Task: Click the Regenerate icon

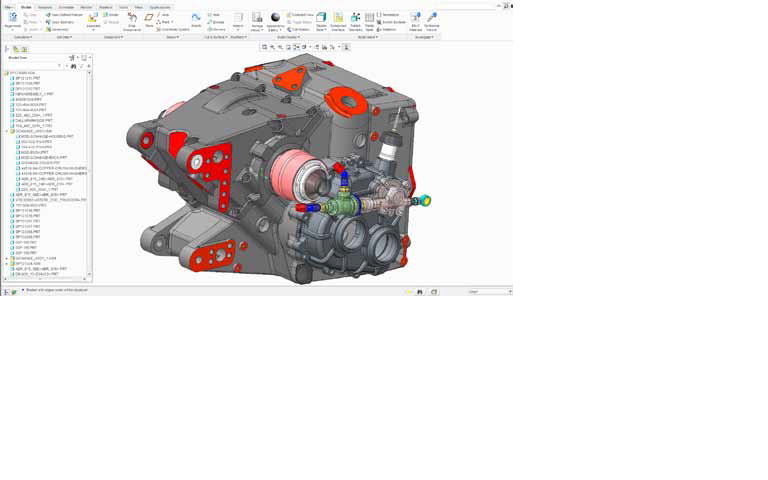Action: 13,19
